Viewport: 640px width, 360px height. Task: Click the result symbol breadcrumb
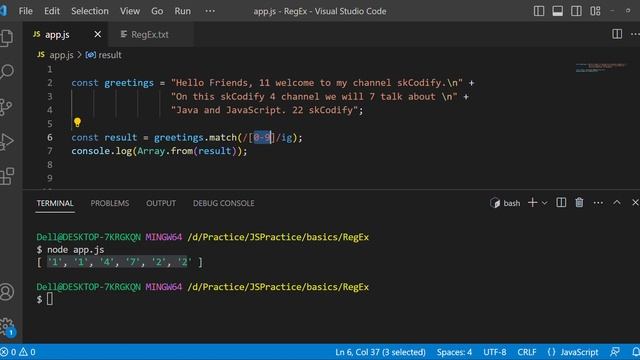click(104, 55)
